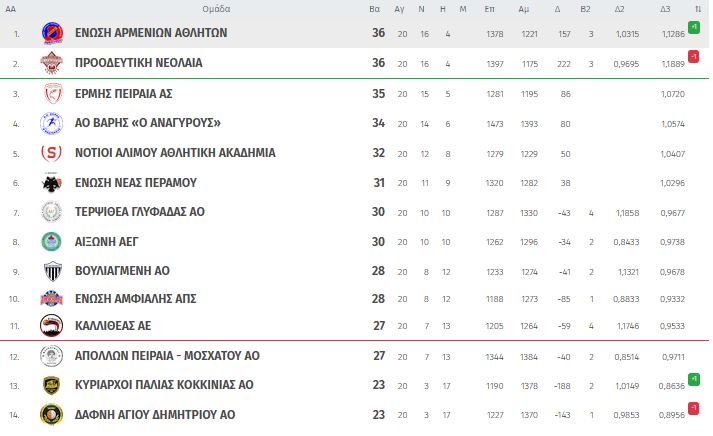The image size is (713, 436).
Task: Click the Δ3 column header
Action: tap(665, 9)
